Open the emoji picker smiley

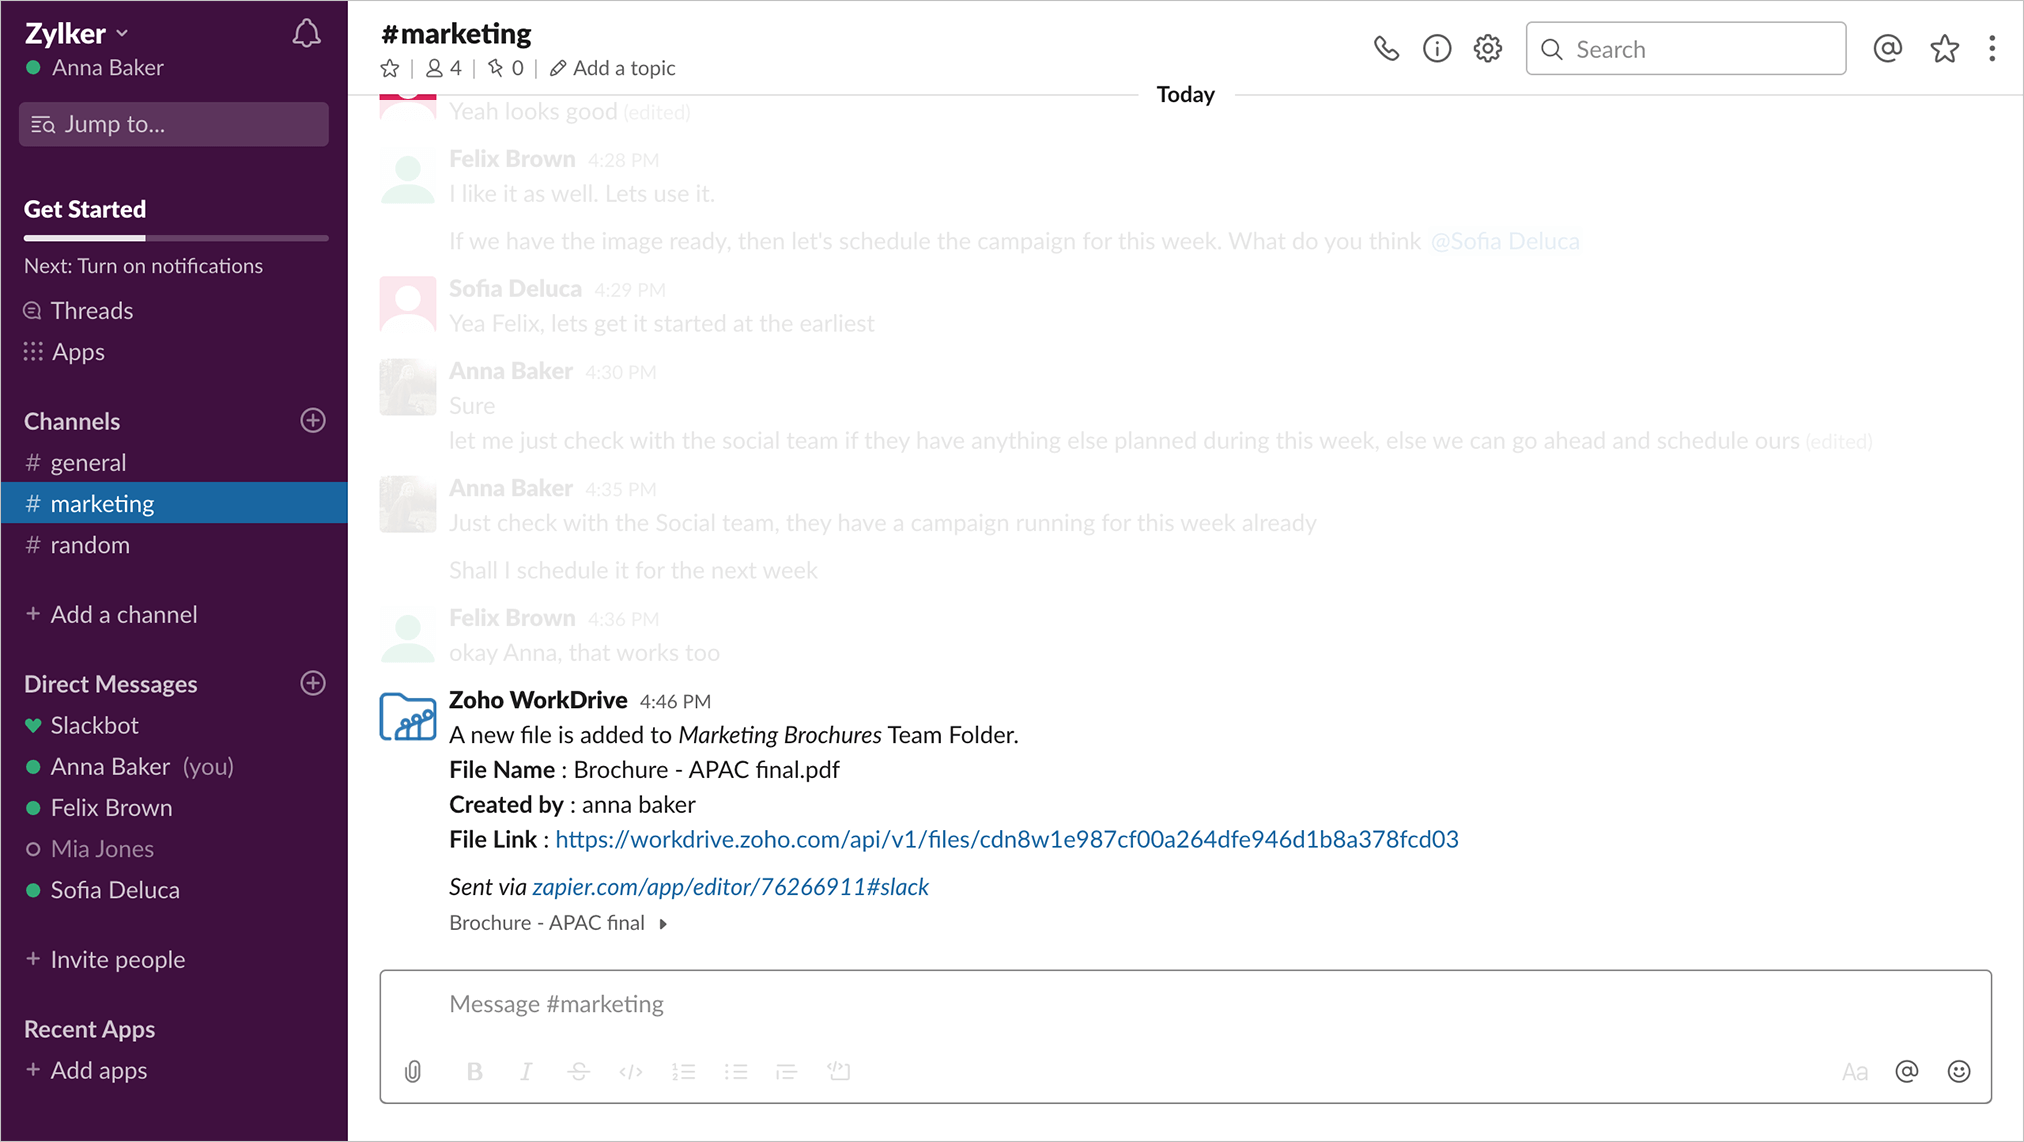point(1959,1072)
